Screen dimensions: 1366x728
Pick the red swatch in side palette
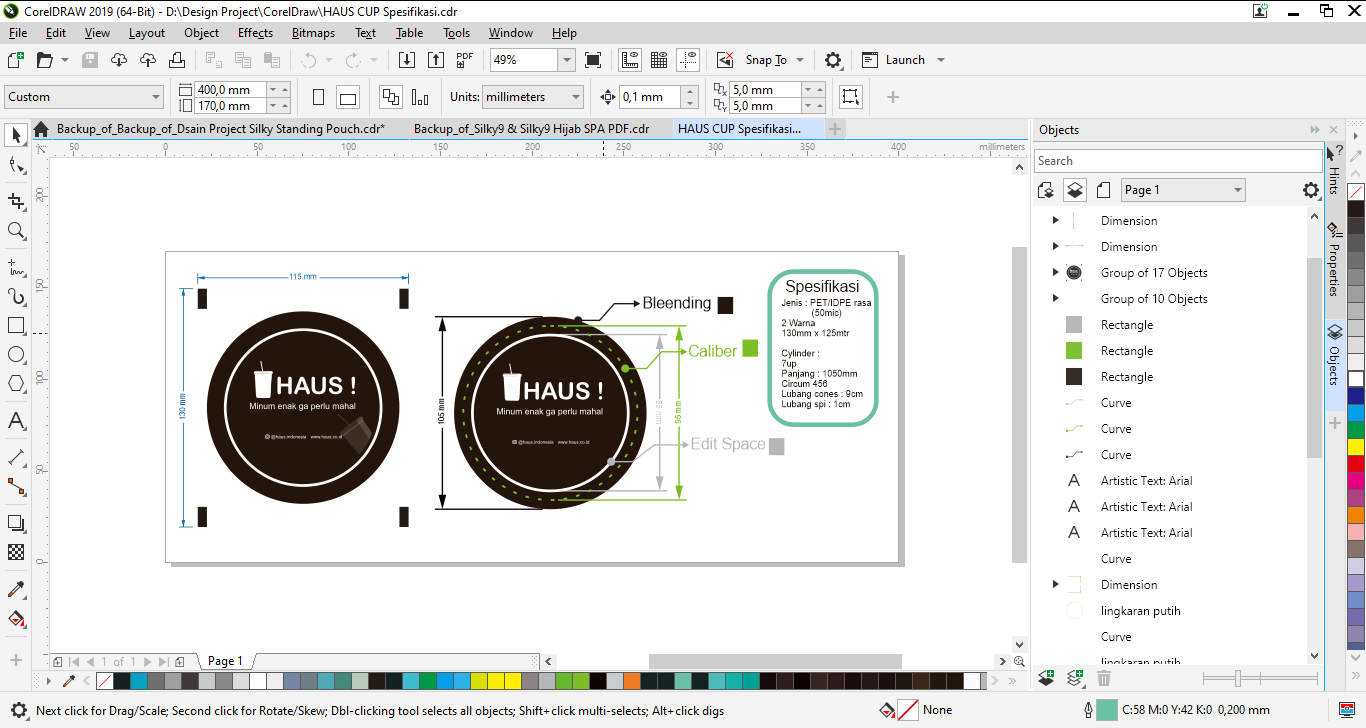(x=1356, y=464)
